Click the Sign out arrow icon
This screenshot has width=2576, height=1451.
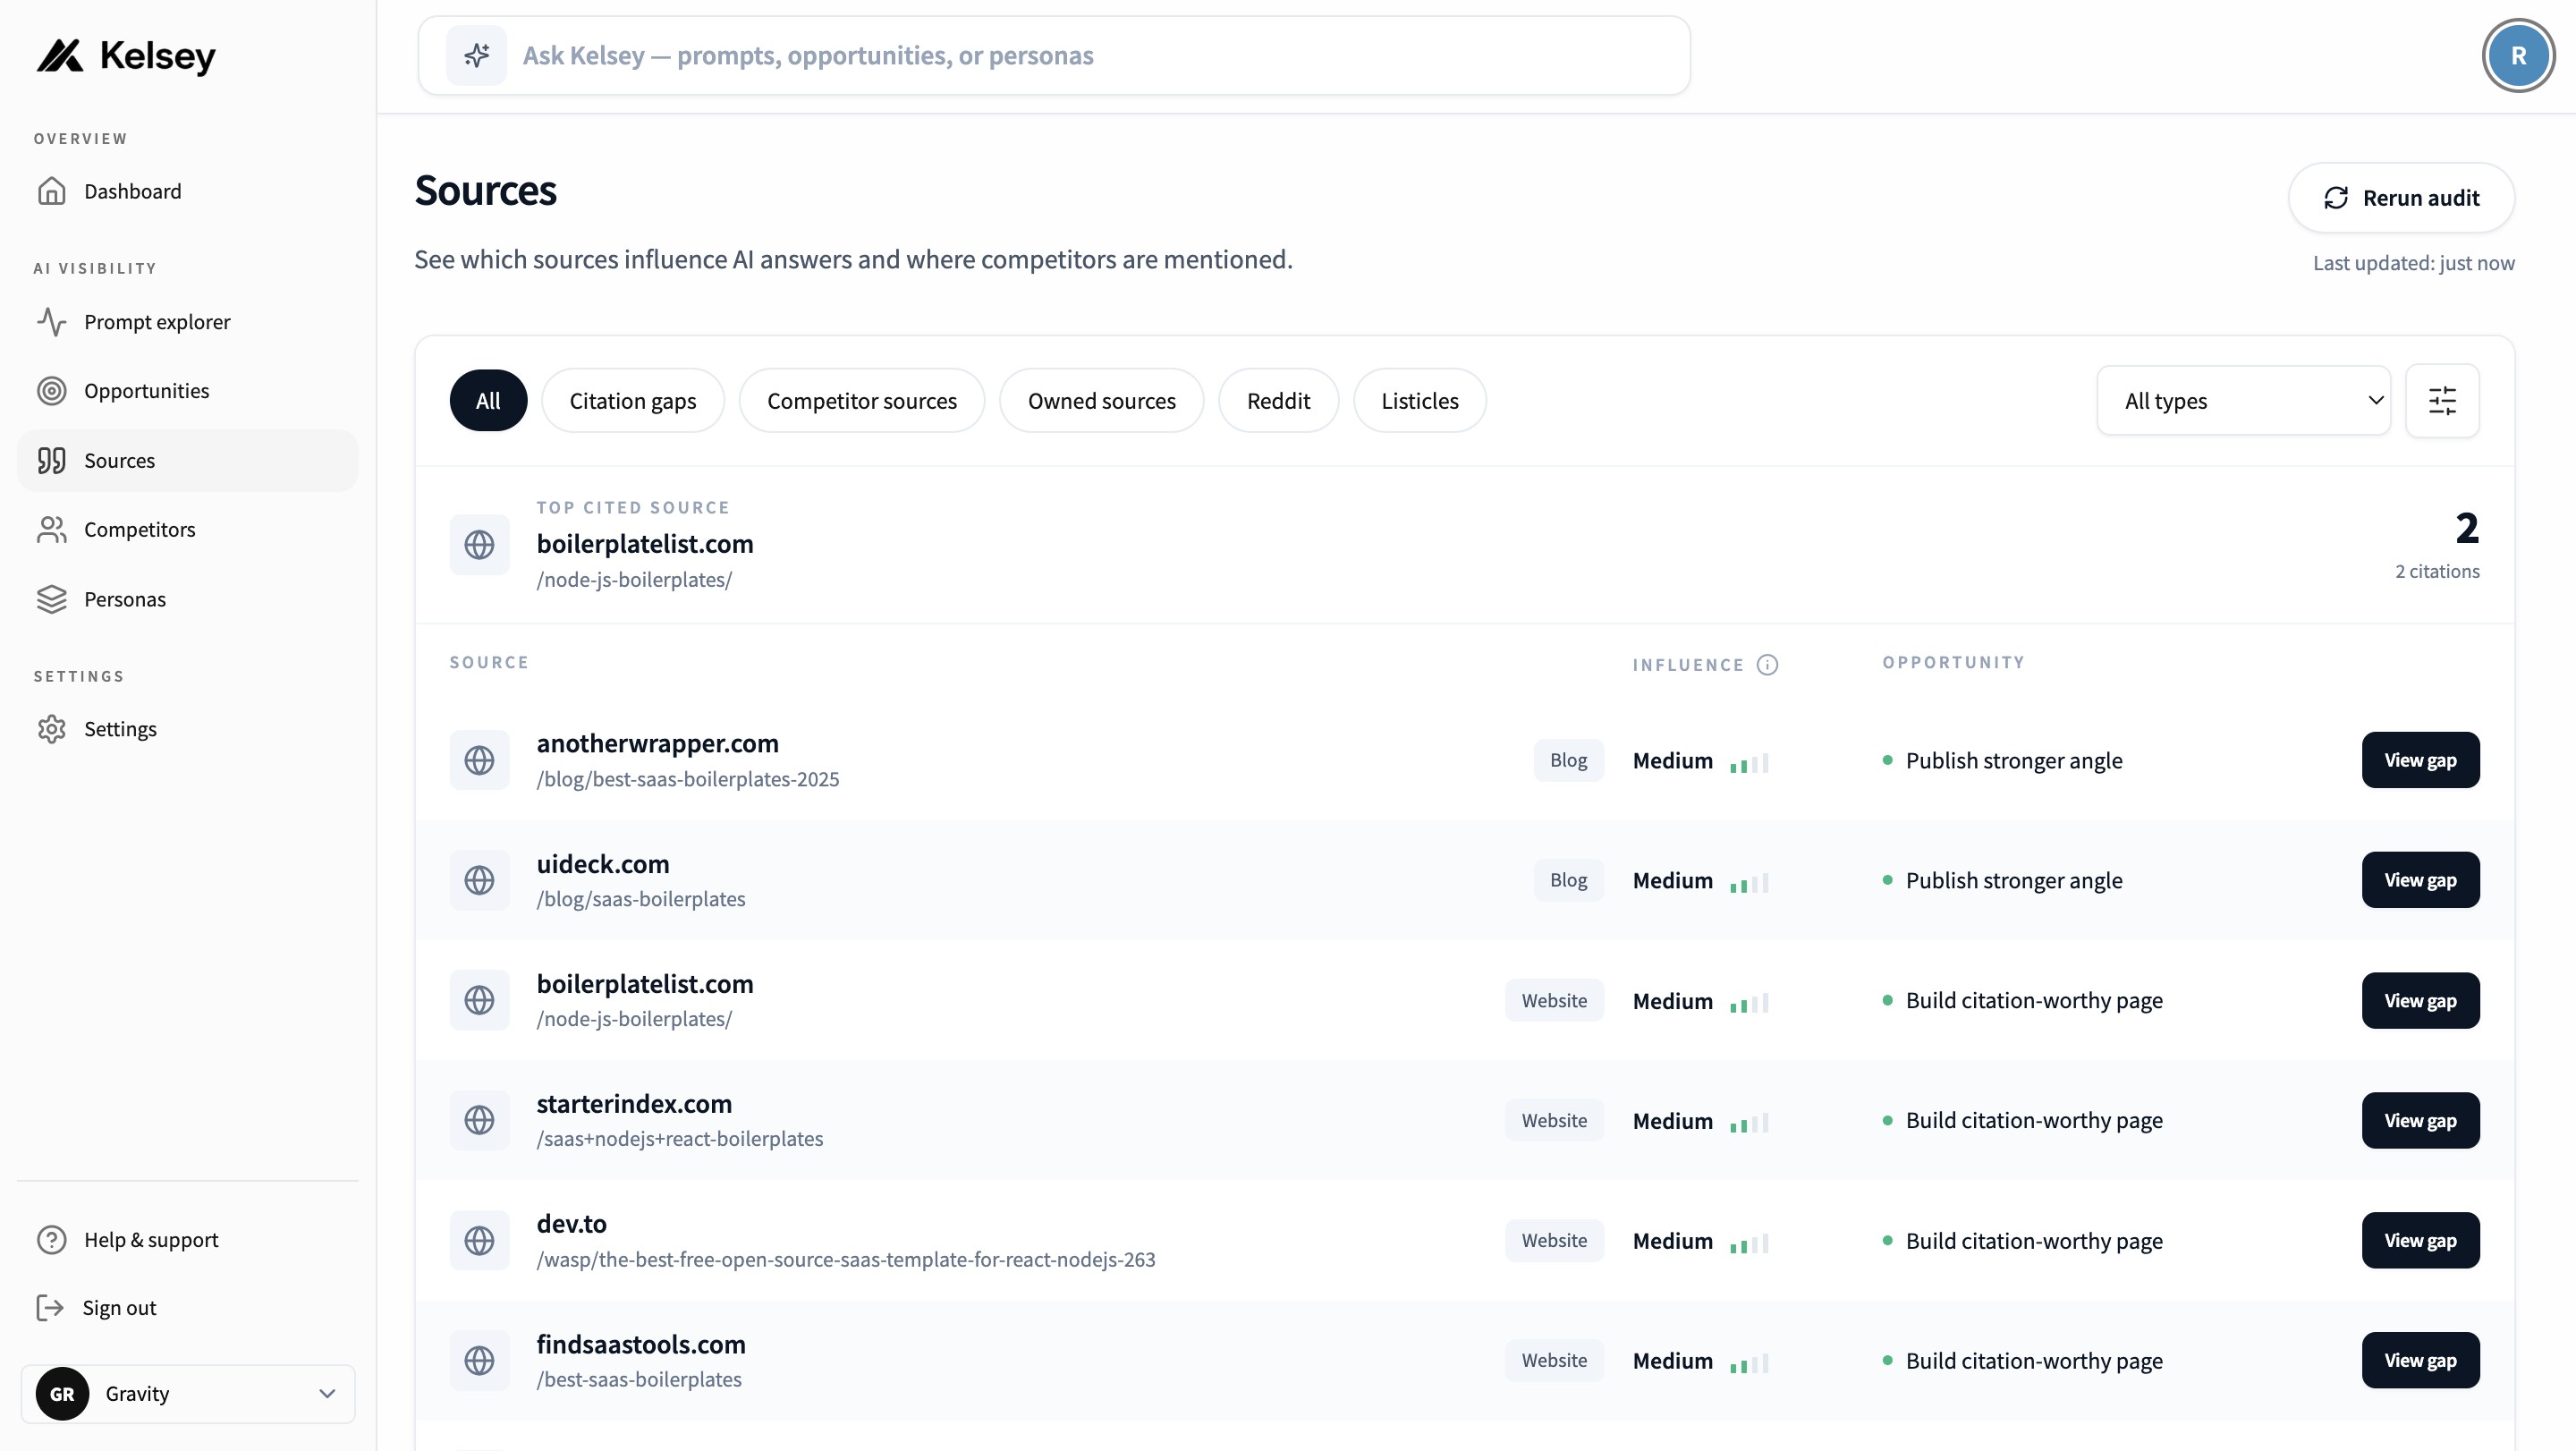[50, 1308]
